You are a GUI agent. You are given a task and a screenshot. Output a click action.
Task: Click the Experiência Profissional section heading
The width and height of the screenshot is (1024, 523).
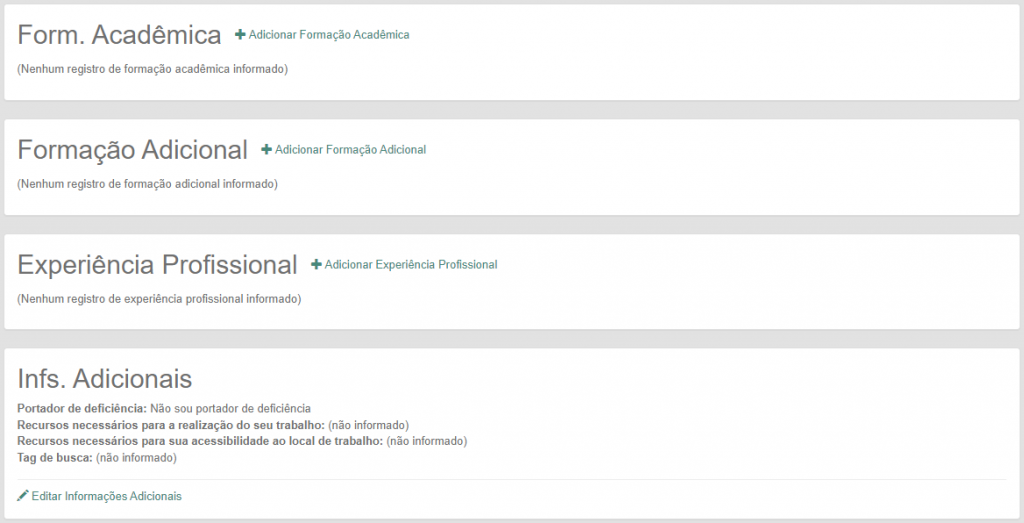click(157, 265)
